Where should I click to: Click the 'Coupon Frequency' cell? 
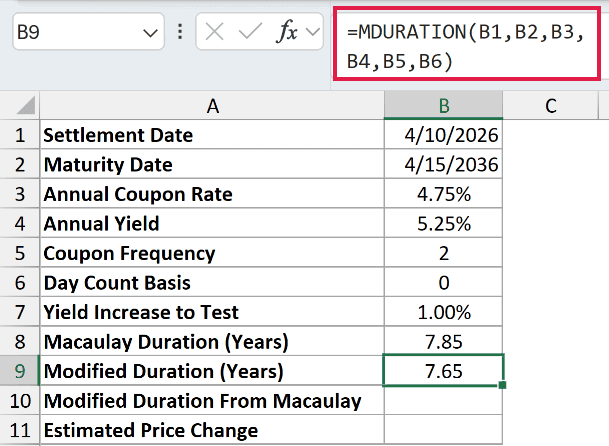pos(212,253)
